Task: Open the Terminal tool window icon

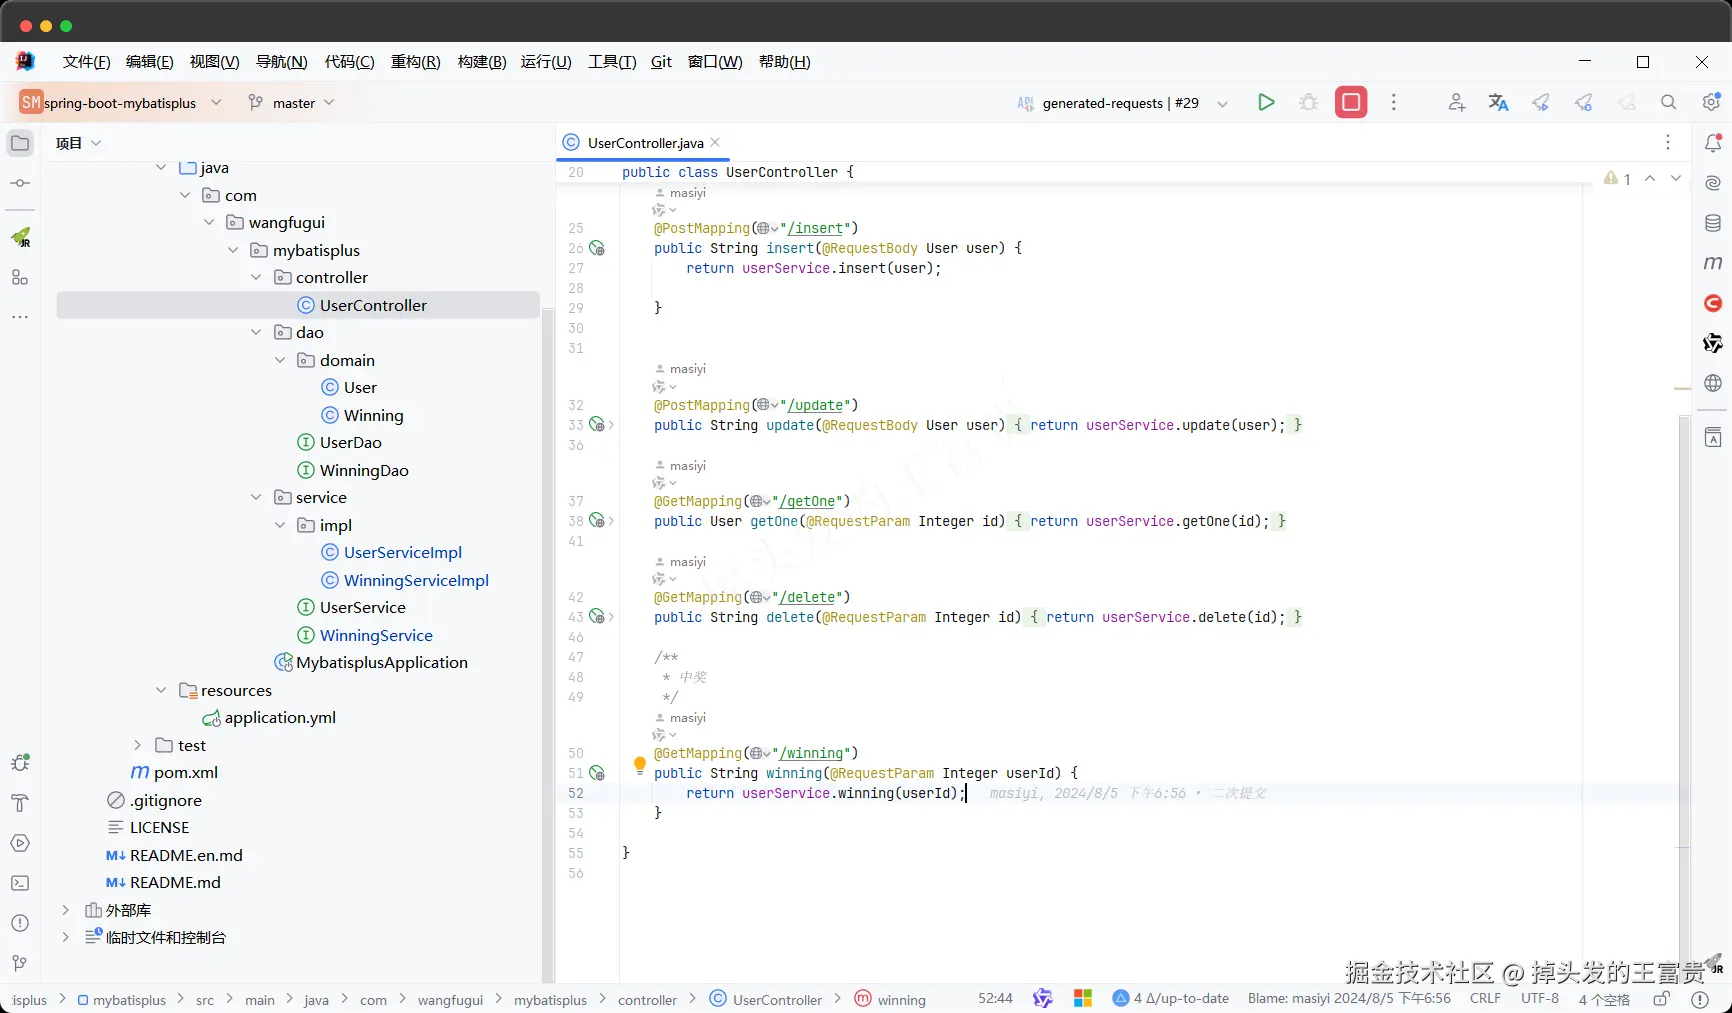Action: pos(20,883)
